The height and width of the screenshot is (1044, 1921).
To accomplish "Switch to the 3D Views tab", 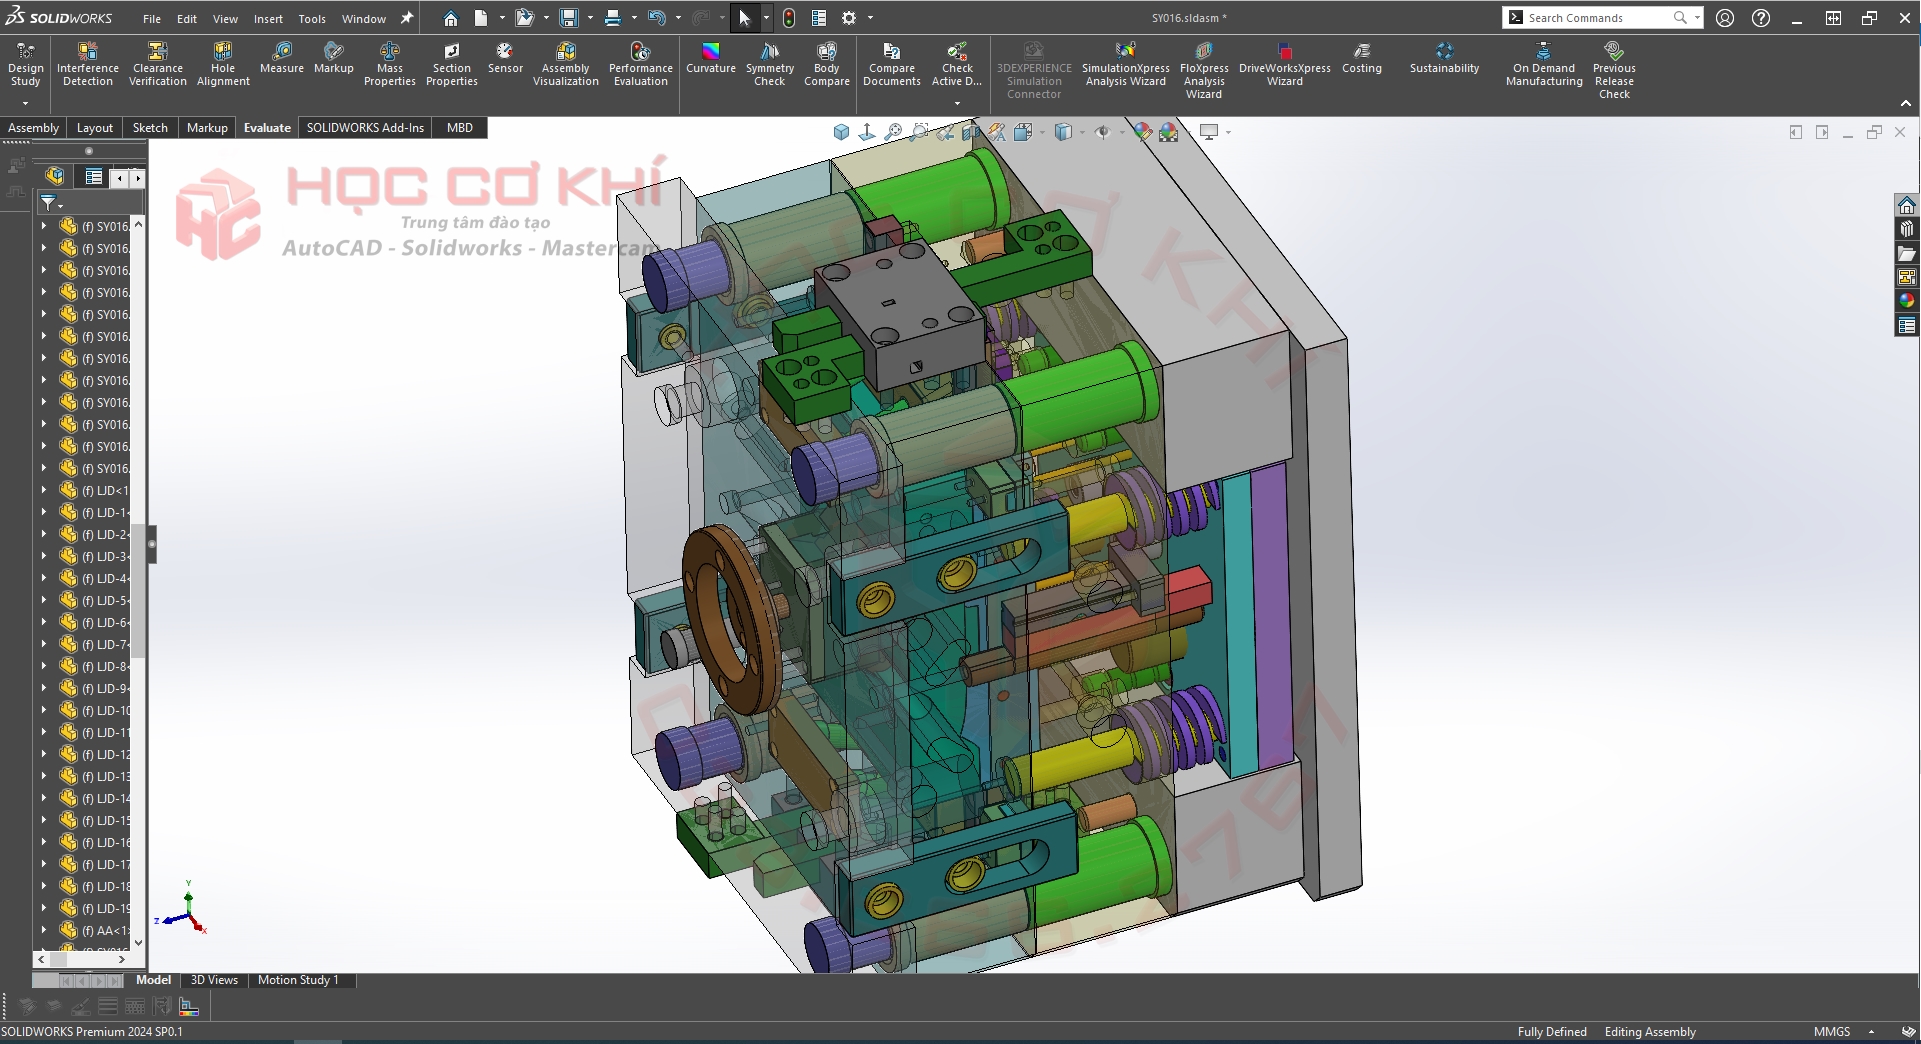I will pyautogui.click(x=214, y=980).
